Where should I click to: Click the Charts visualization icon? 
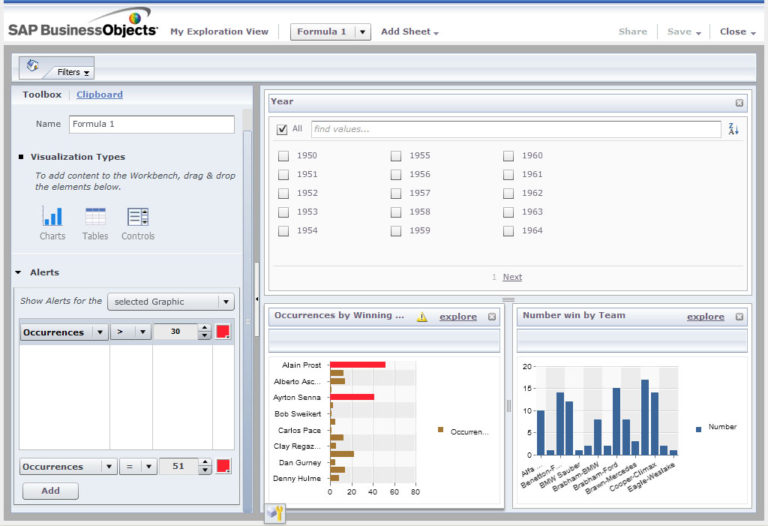(52, 217)
